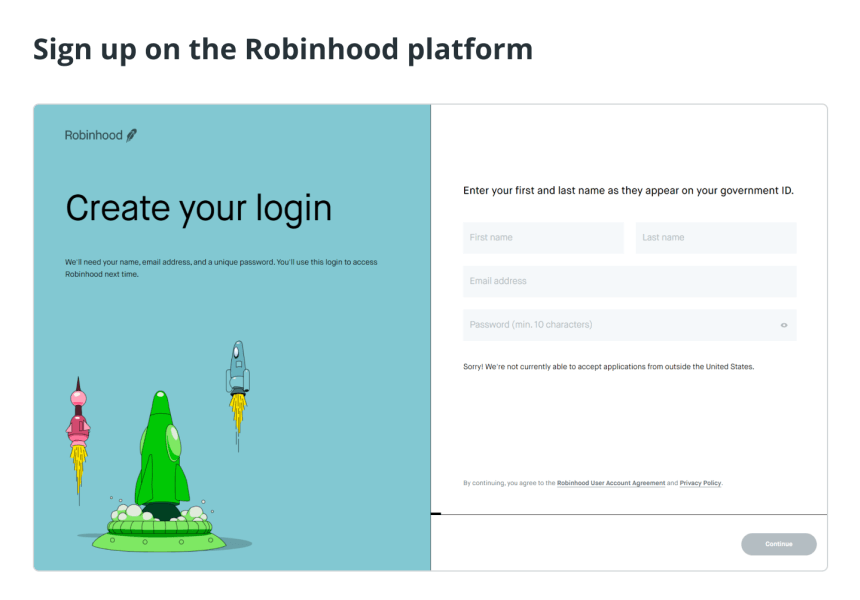Click the green rocket illustration
This screenshot has height=600, width=860.
[x=162, y=449]
